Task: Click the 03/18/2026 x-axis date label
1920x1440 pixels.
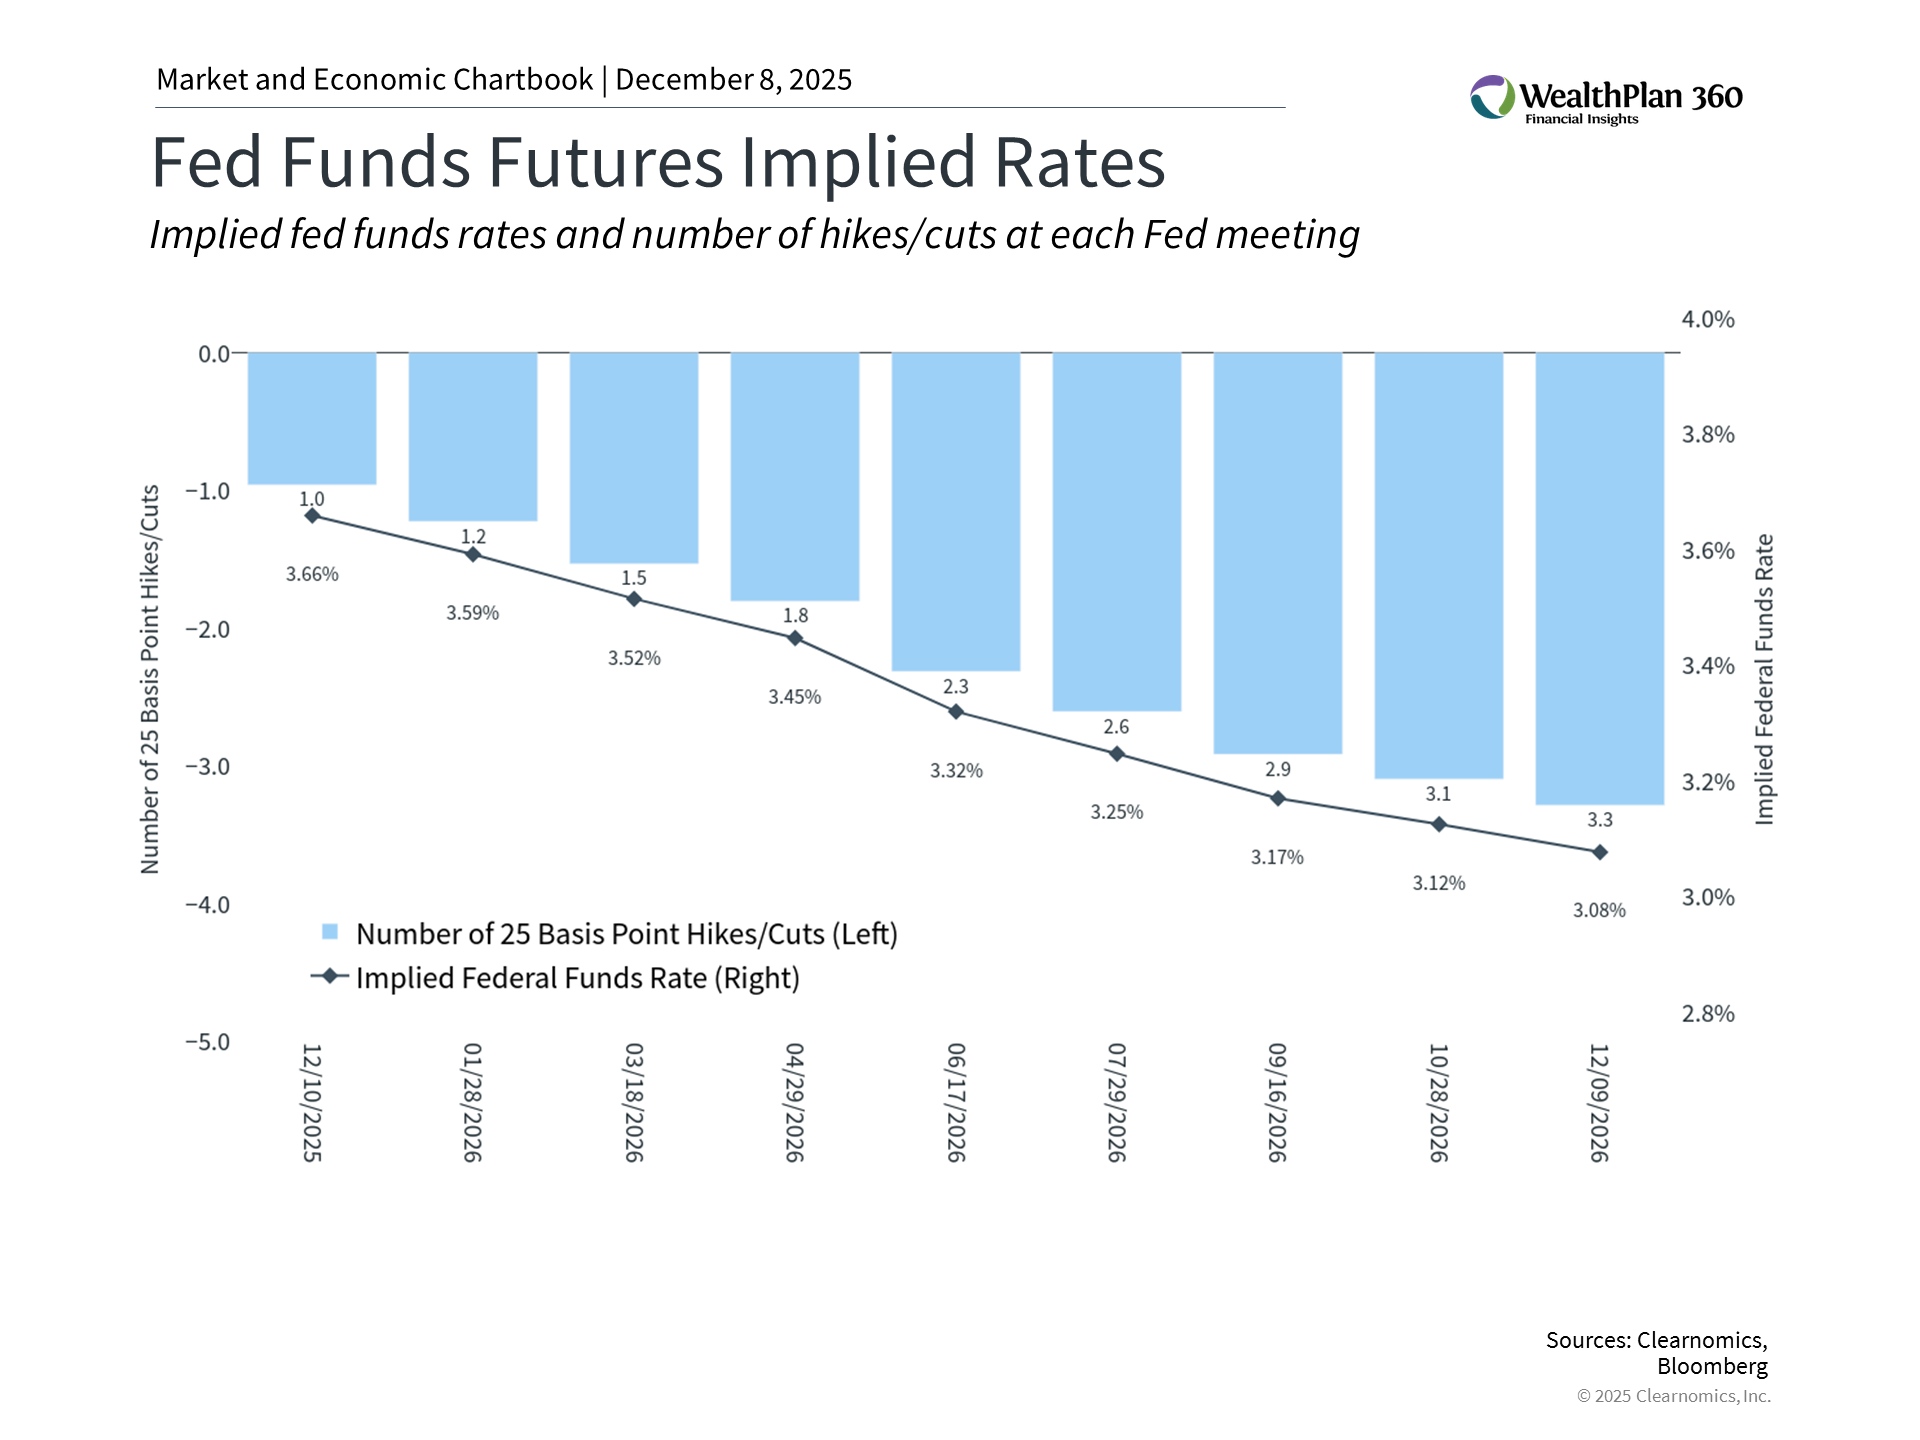Action: tap(634, 1102)
